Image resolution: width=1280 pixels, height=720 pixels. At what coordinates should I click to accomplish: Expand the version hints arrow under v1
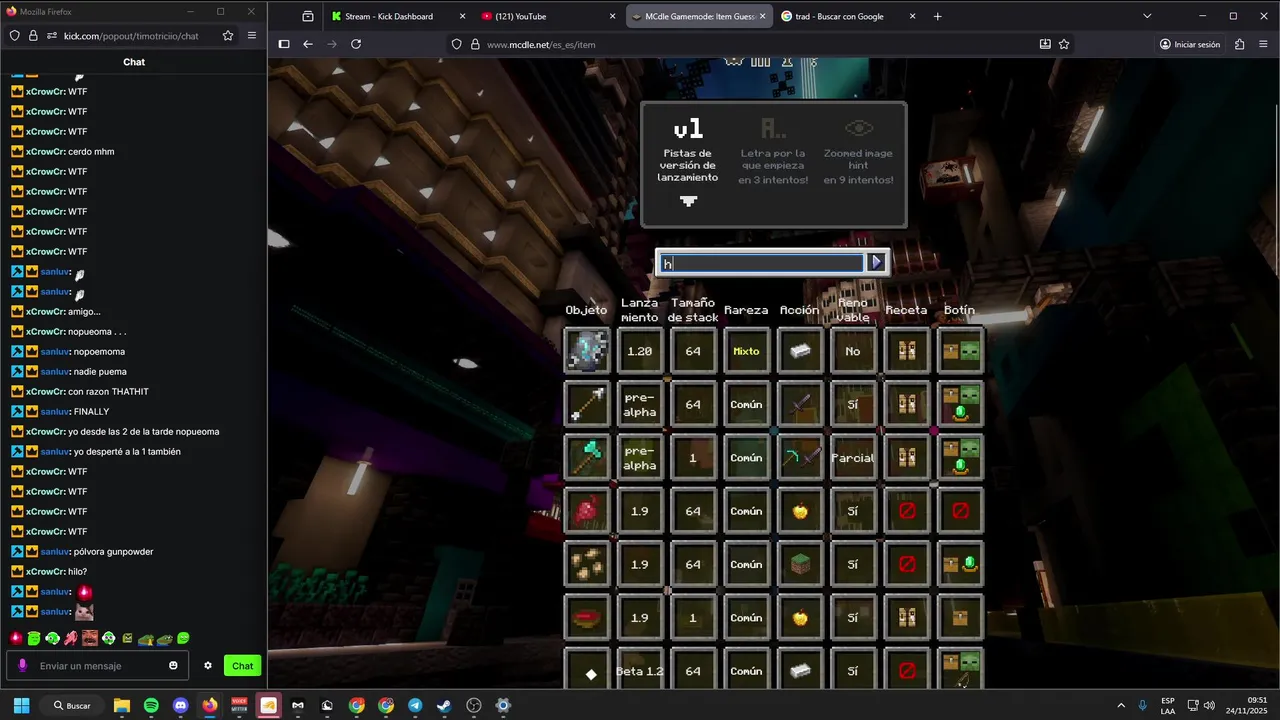688,200
